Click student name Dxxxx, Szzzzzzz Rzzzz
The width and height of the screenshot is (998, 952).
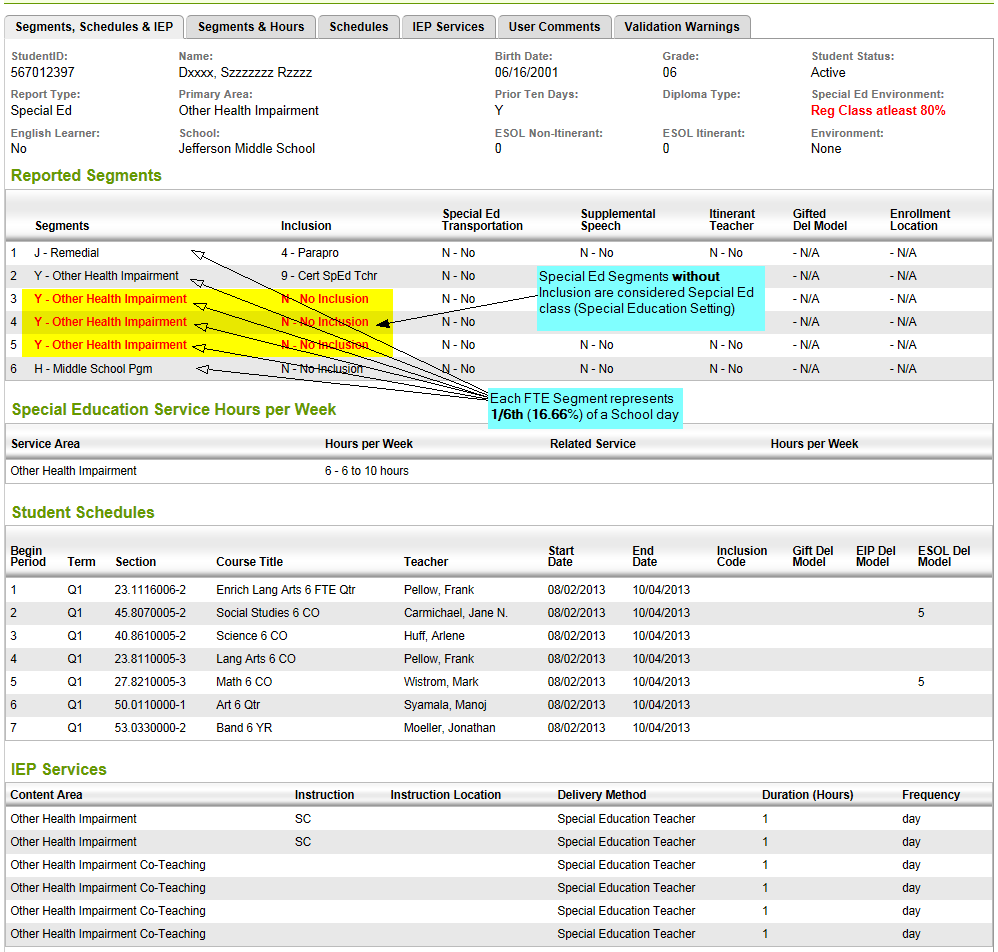click(x=245, y=73)
